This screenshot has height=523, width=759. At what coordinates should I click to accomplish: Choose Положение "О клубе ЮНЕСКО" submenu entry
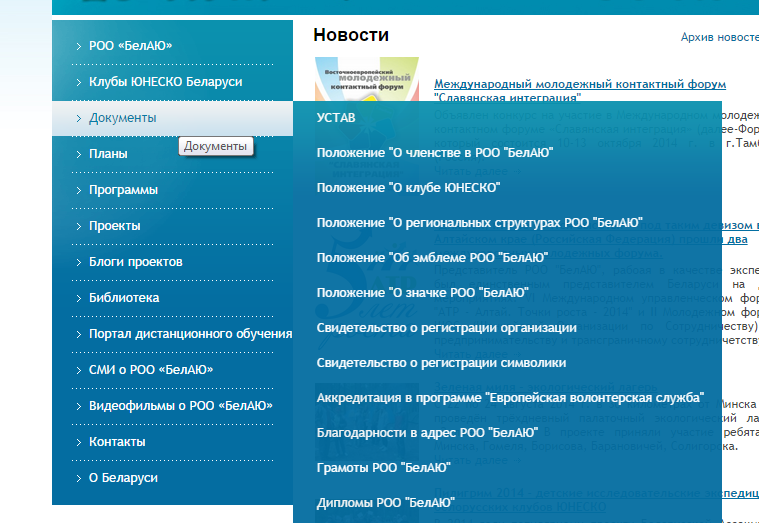pos(408,188)
